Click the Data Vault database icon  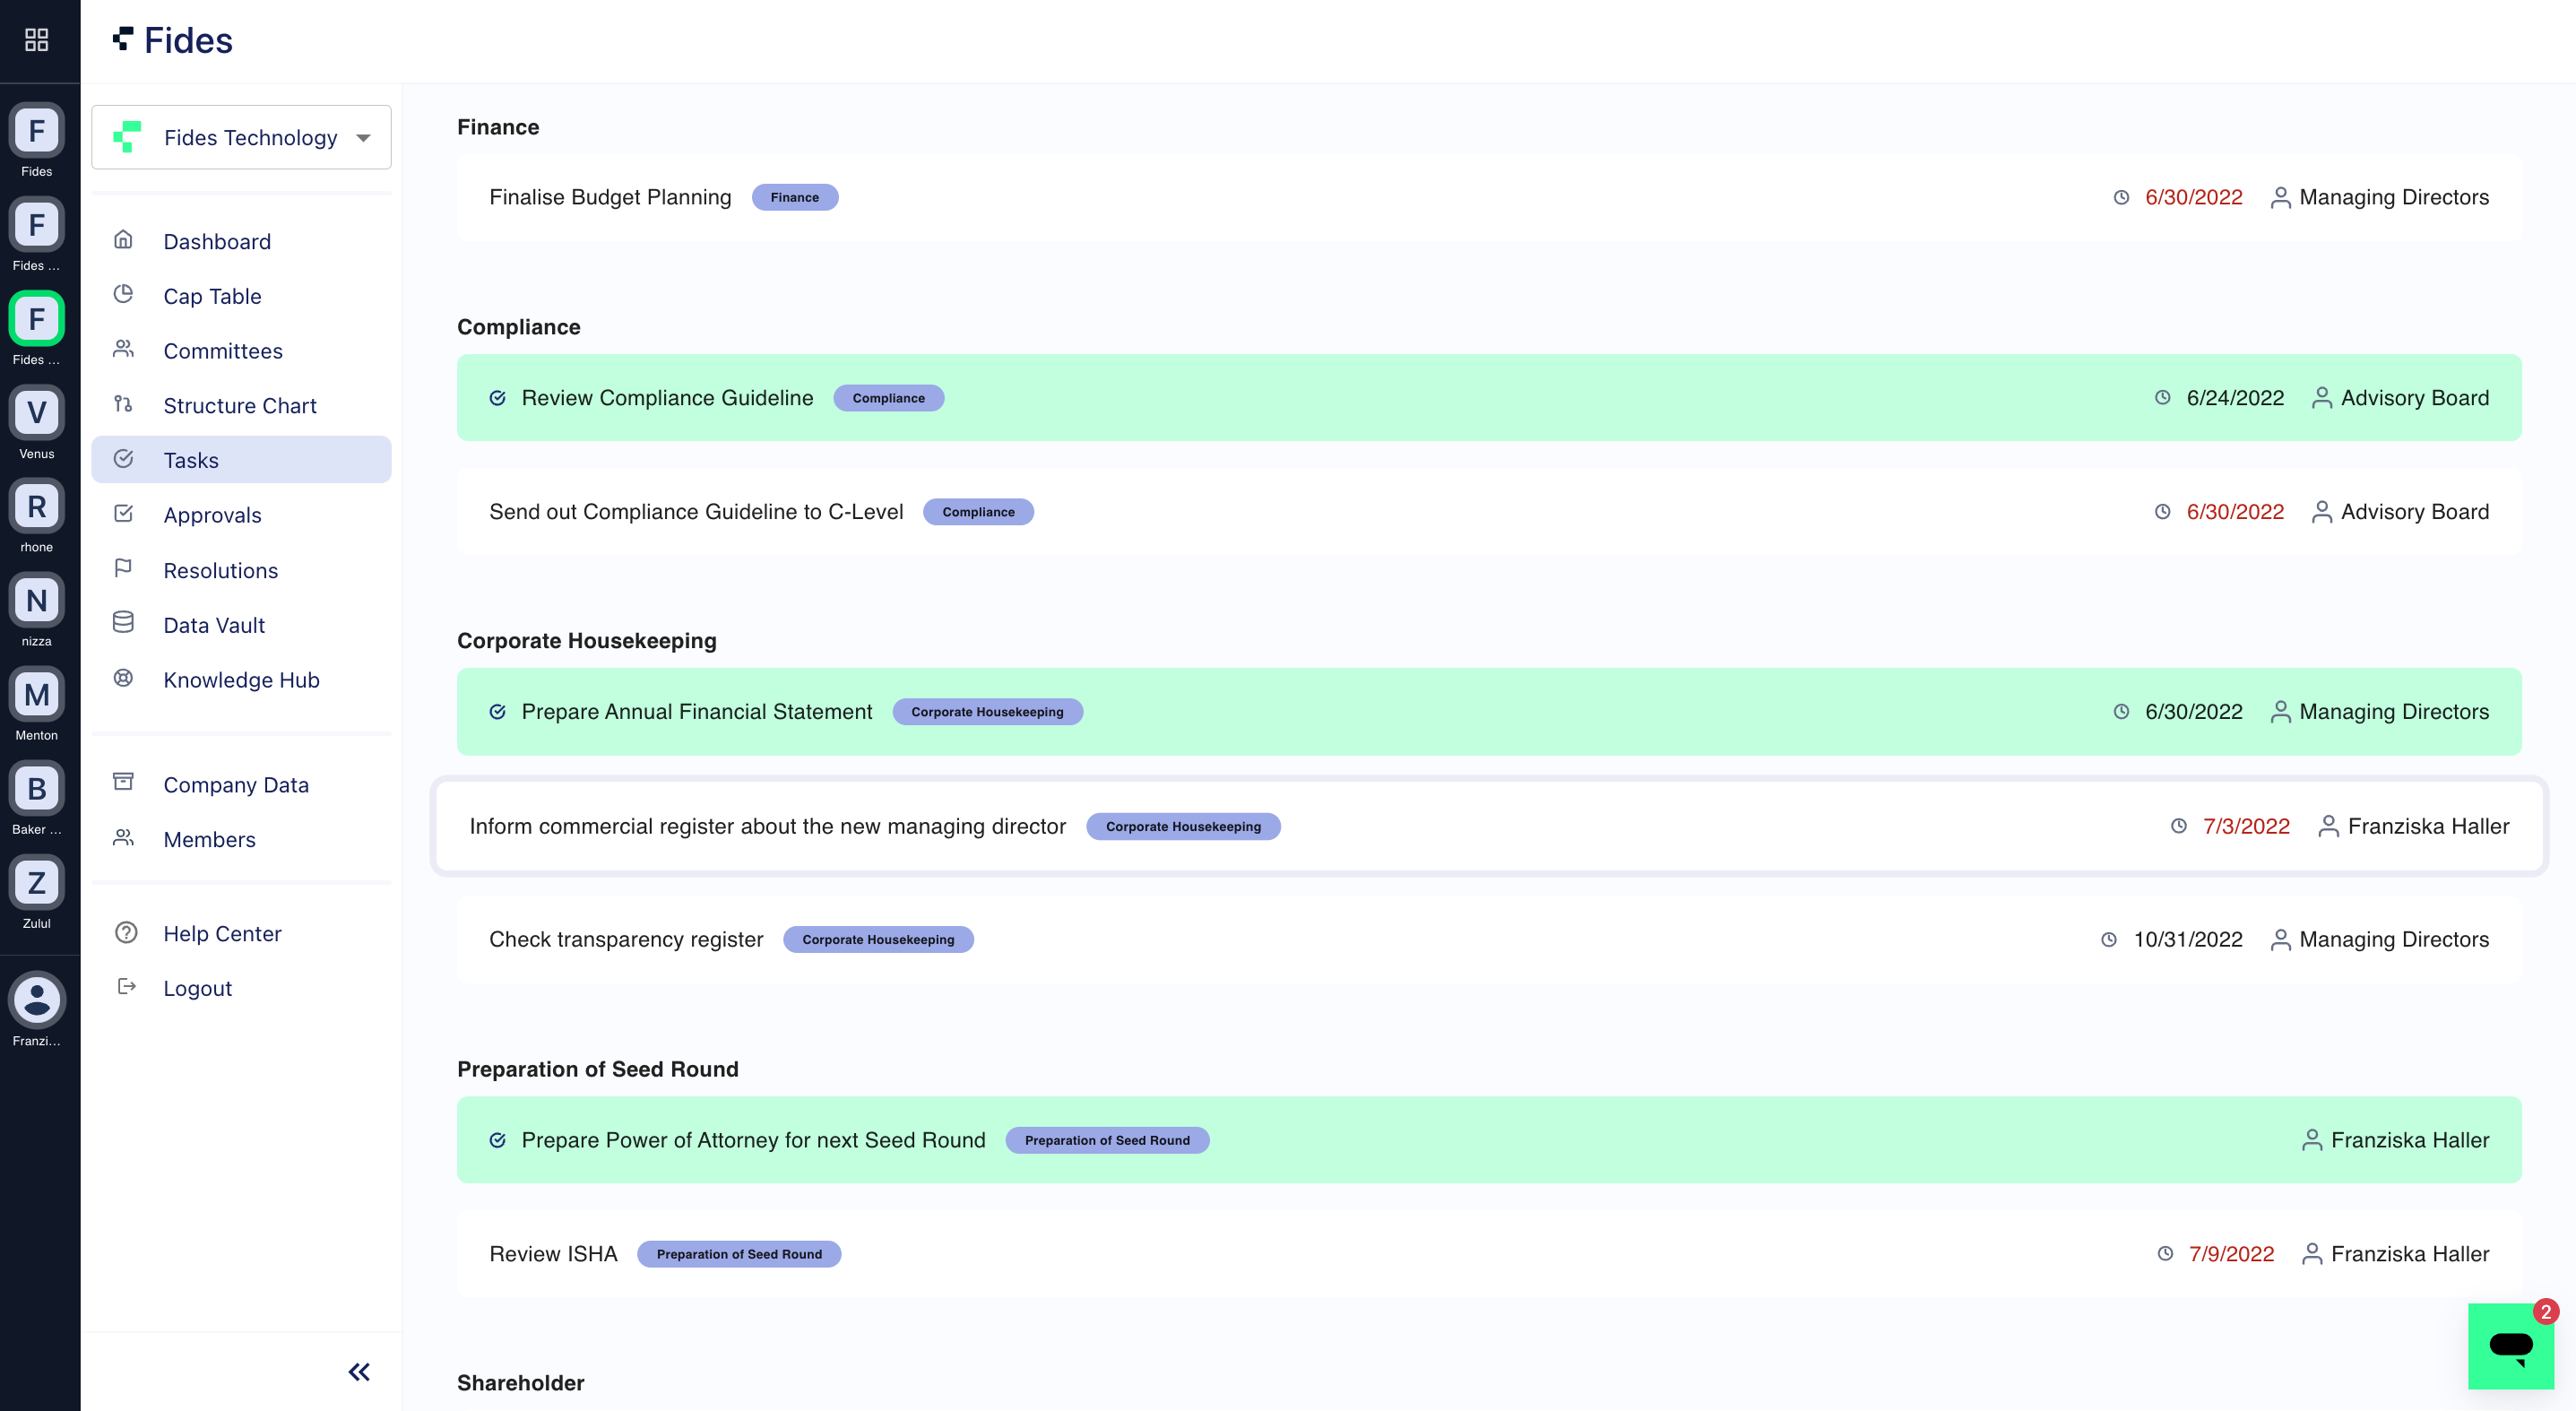[123, 623]
